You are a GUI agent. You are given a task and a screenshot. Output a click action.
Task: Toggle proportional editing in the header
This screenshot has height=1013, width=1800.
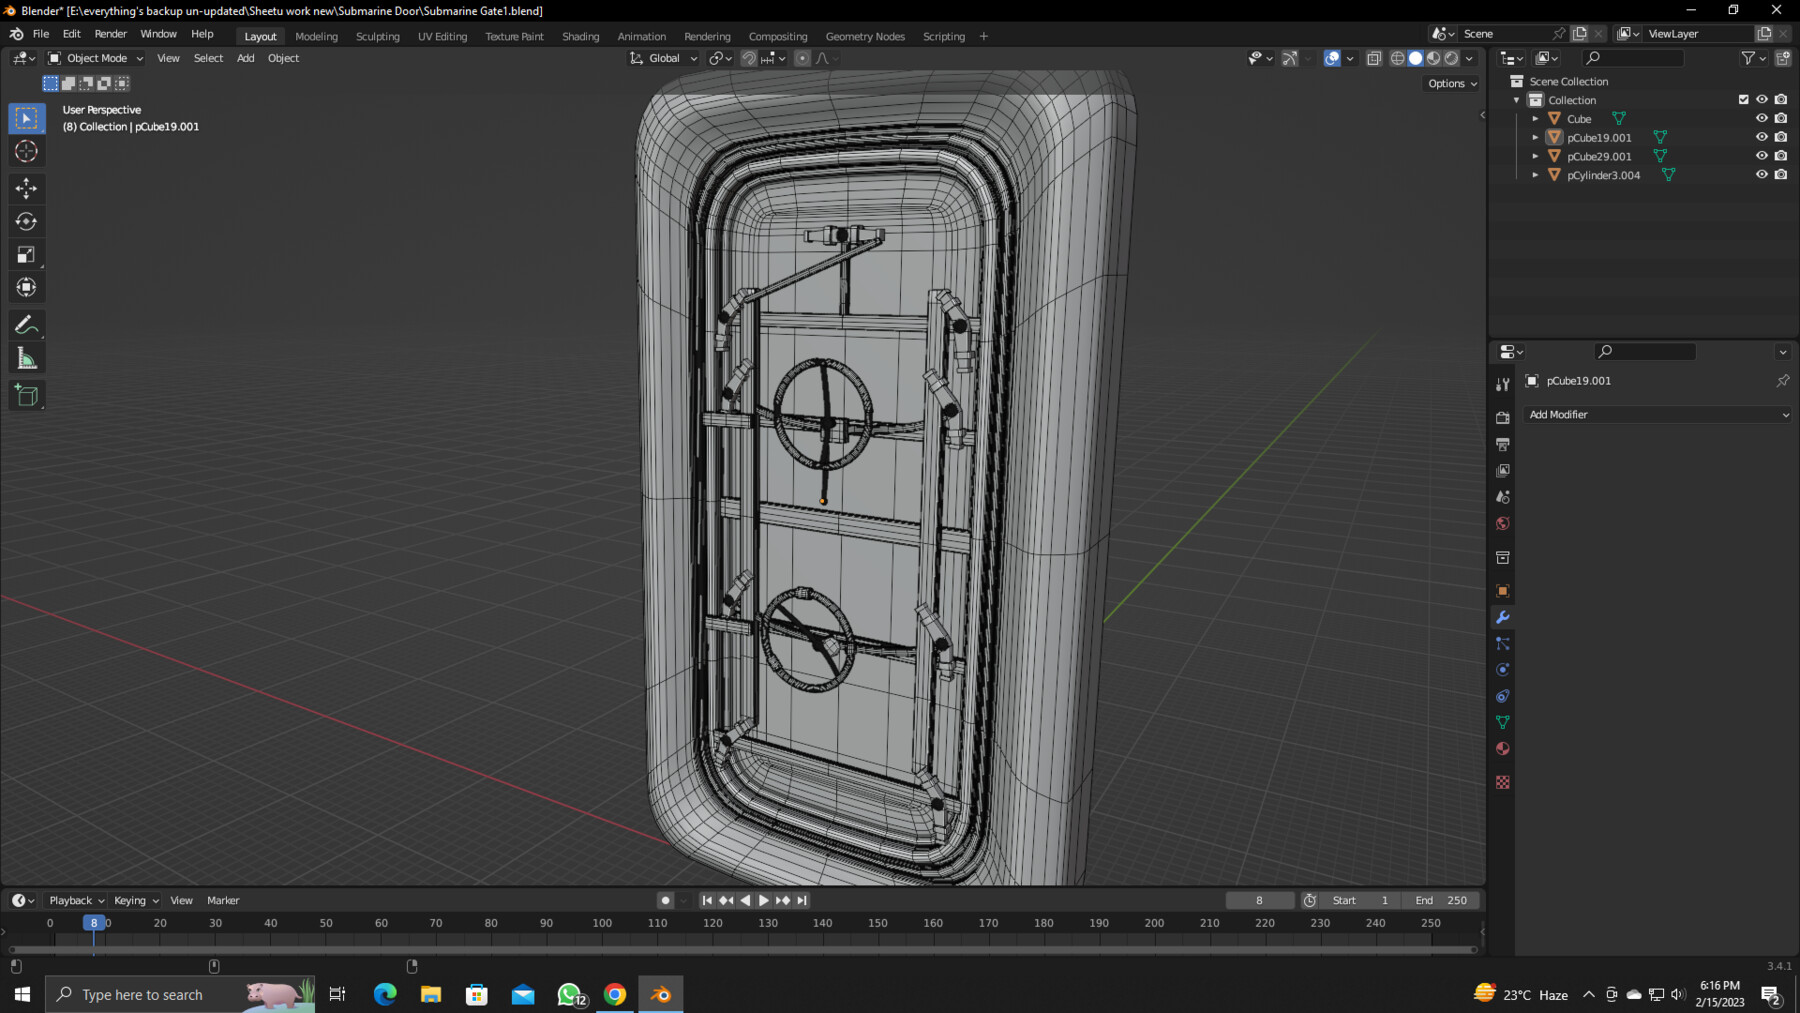[801, 58]
